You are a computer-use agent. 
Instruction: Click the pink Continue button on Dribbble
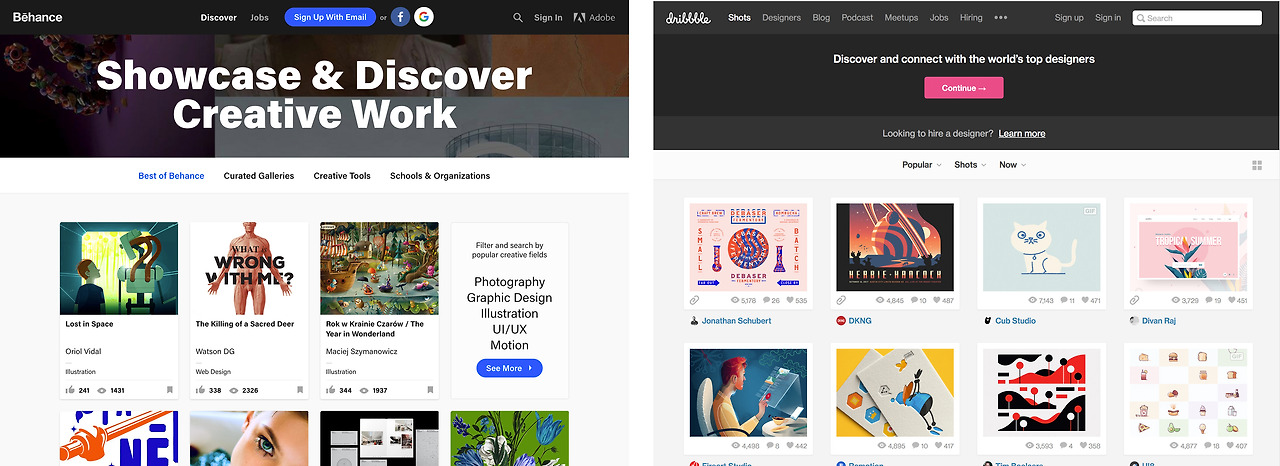pos(964,88)
